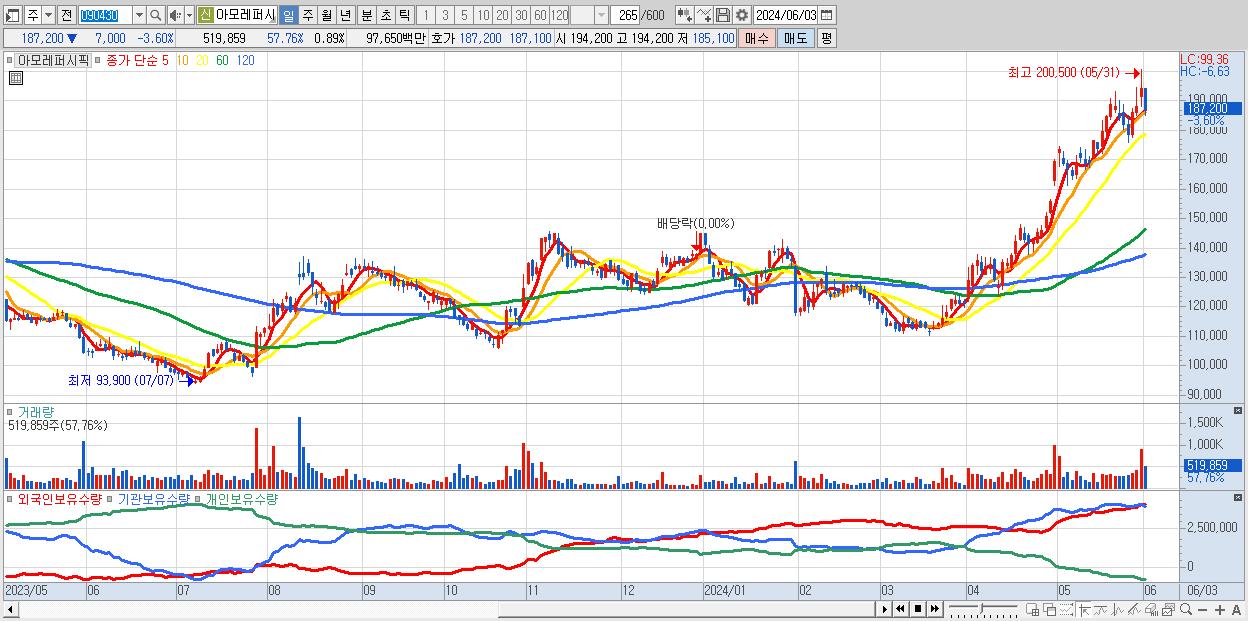Image resolution: width=1248 pixels, height=621 pixels.
Task: Open the market type dropdown beside 주
Action: pyautogui.click(x=48, y=15)
